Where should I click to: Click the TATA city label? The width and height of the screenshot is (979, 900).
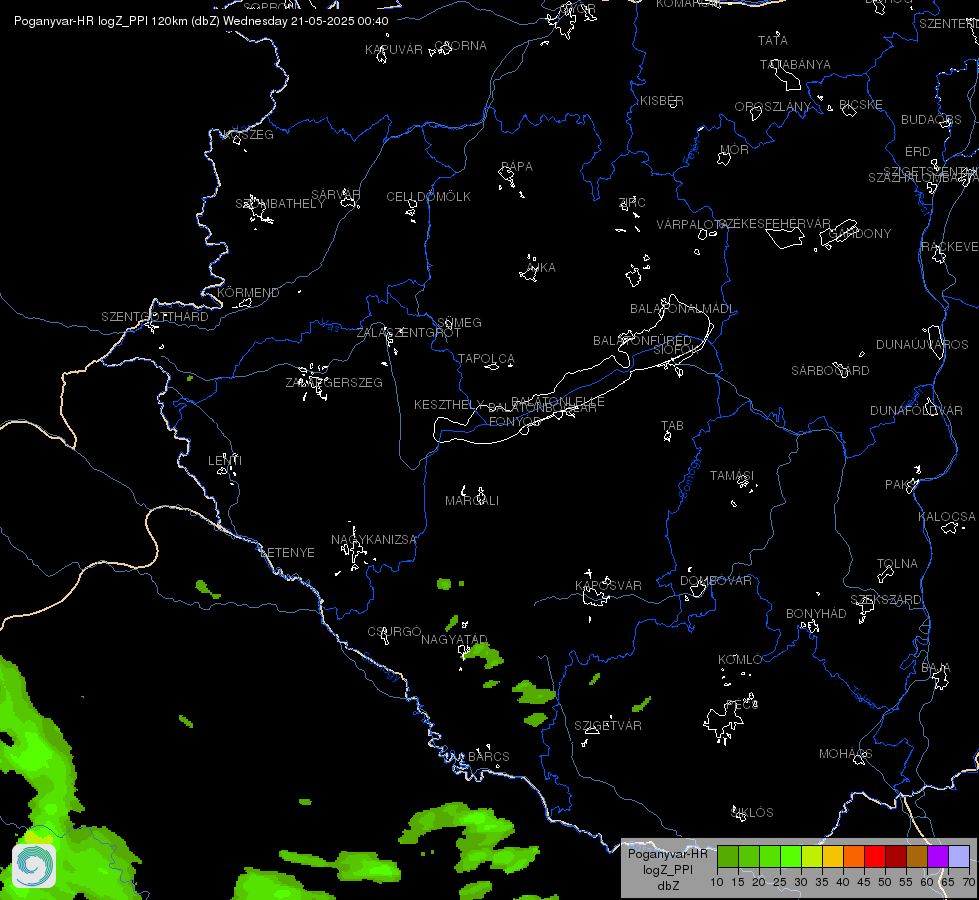click(x=772, y=41)
